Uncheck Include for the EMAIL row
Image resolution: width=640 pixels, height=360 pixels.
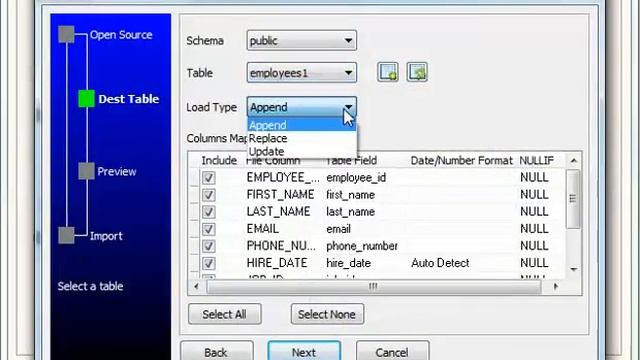coord(209,229)
